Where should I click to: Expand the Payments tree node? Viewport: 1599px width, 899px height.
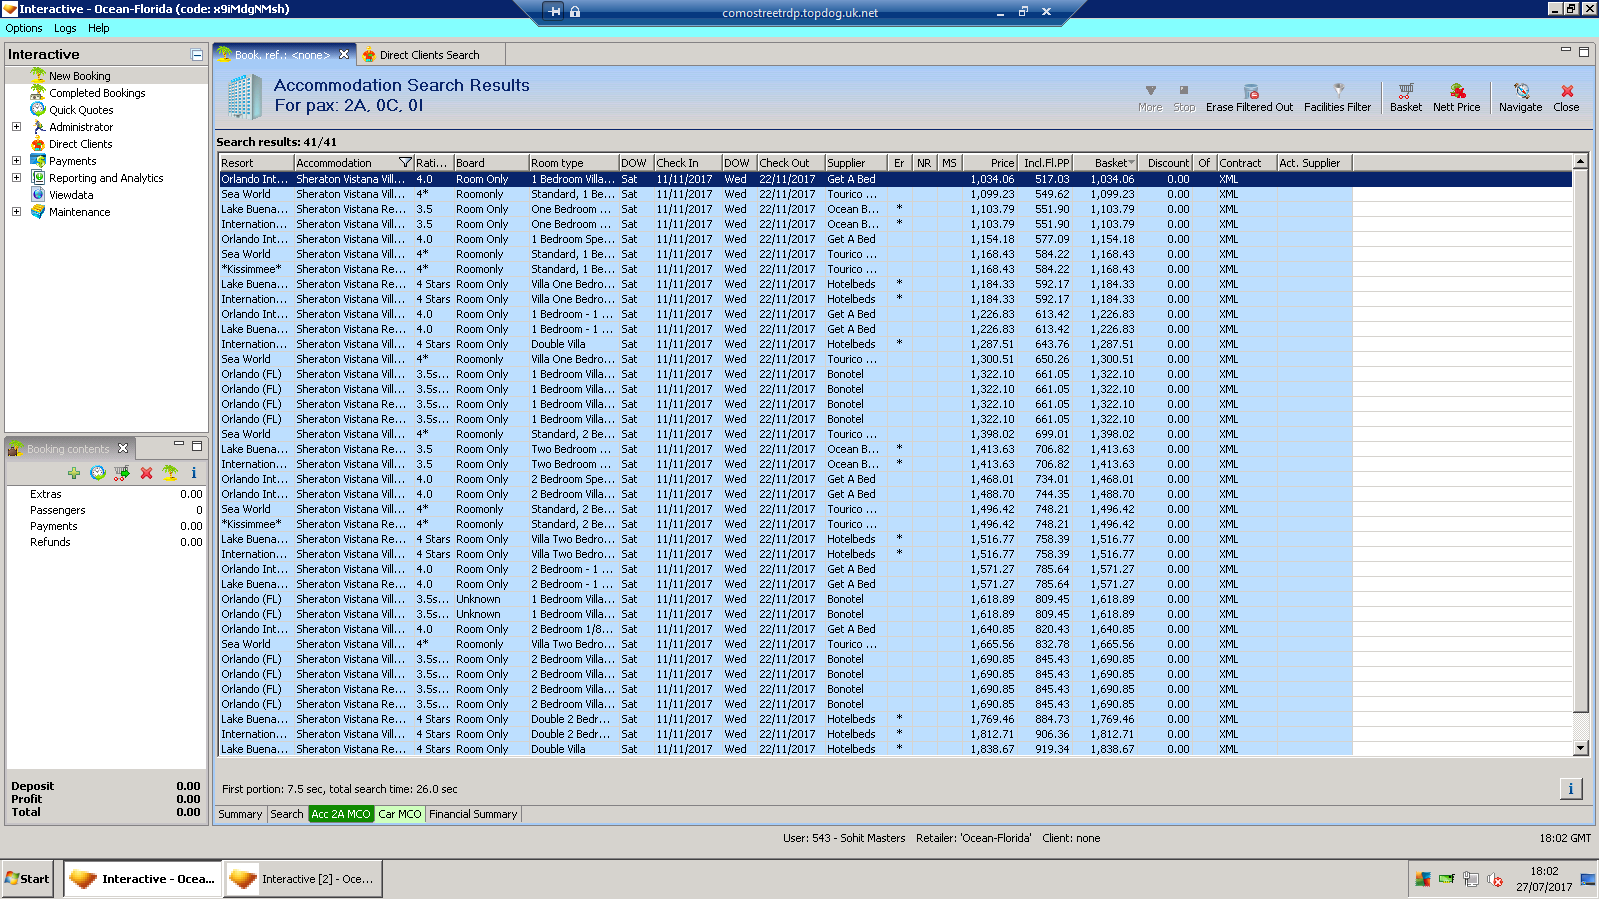coord(16,161)
